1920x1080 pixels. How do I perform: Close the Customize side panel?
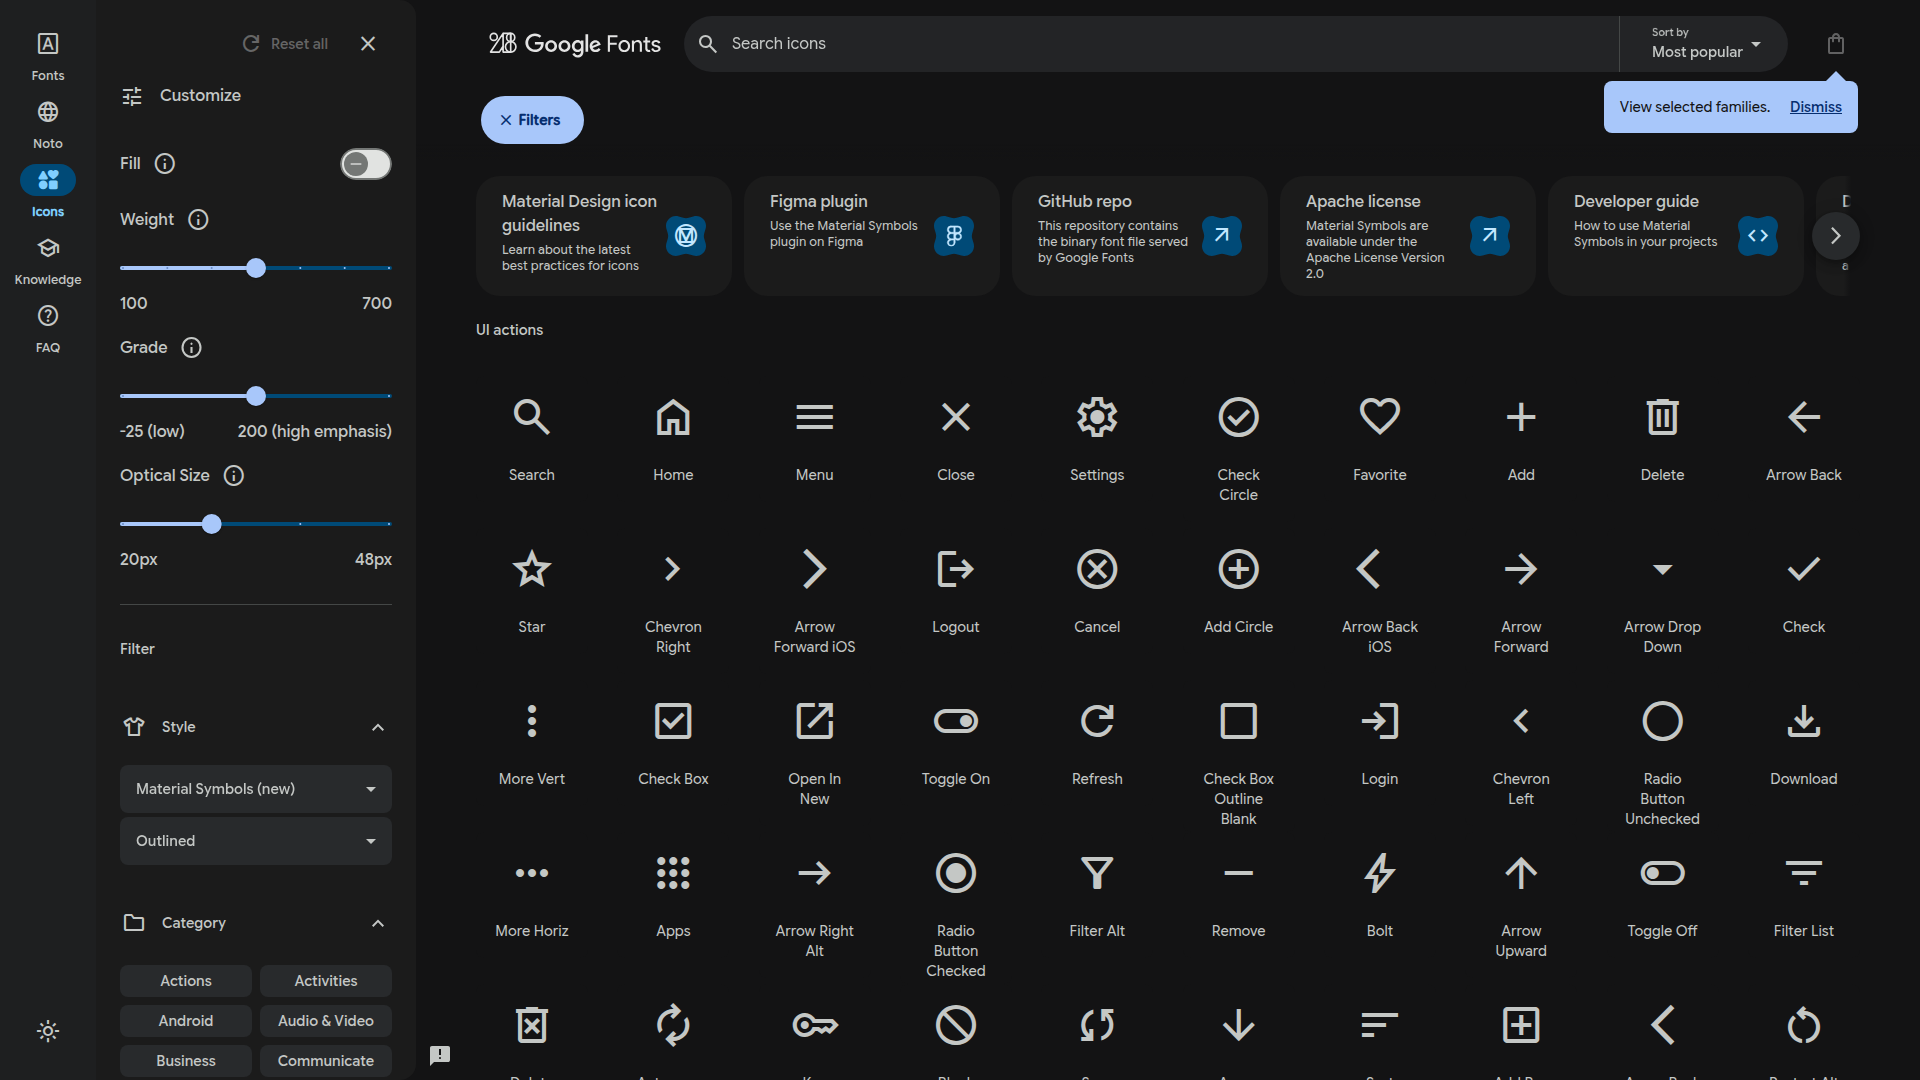[x=368, y=44]
